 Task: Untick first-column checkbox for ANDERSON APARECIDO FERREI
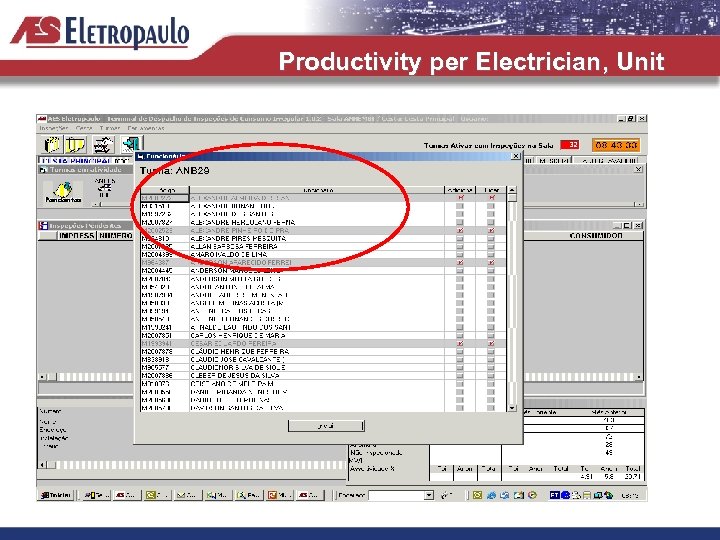pyautogui.click(x=460, y=262)
